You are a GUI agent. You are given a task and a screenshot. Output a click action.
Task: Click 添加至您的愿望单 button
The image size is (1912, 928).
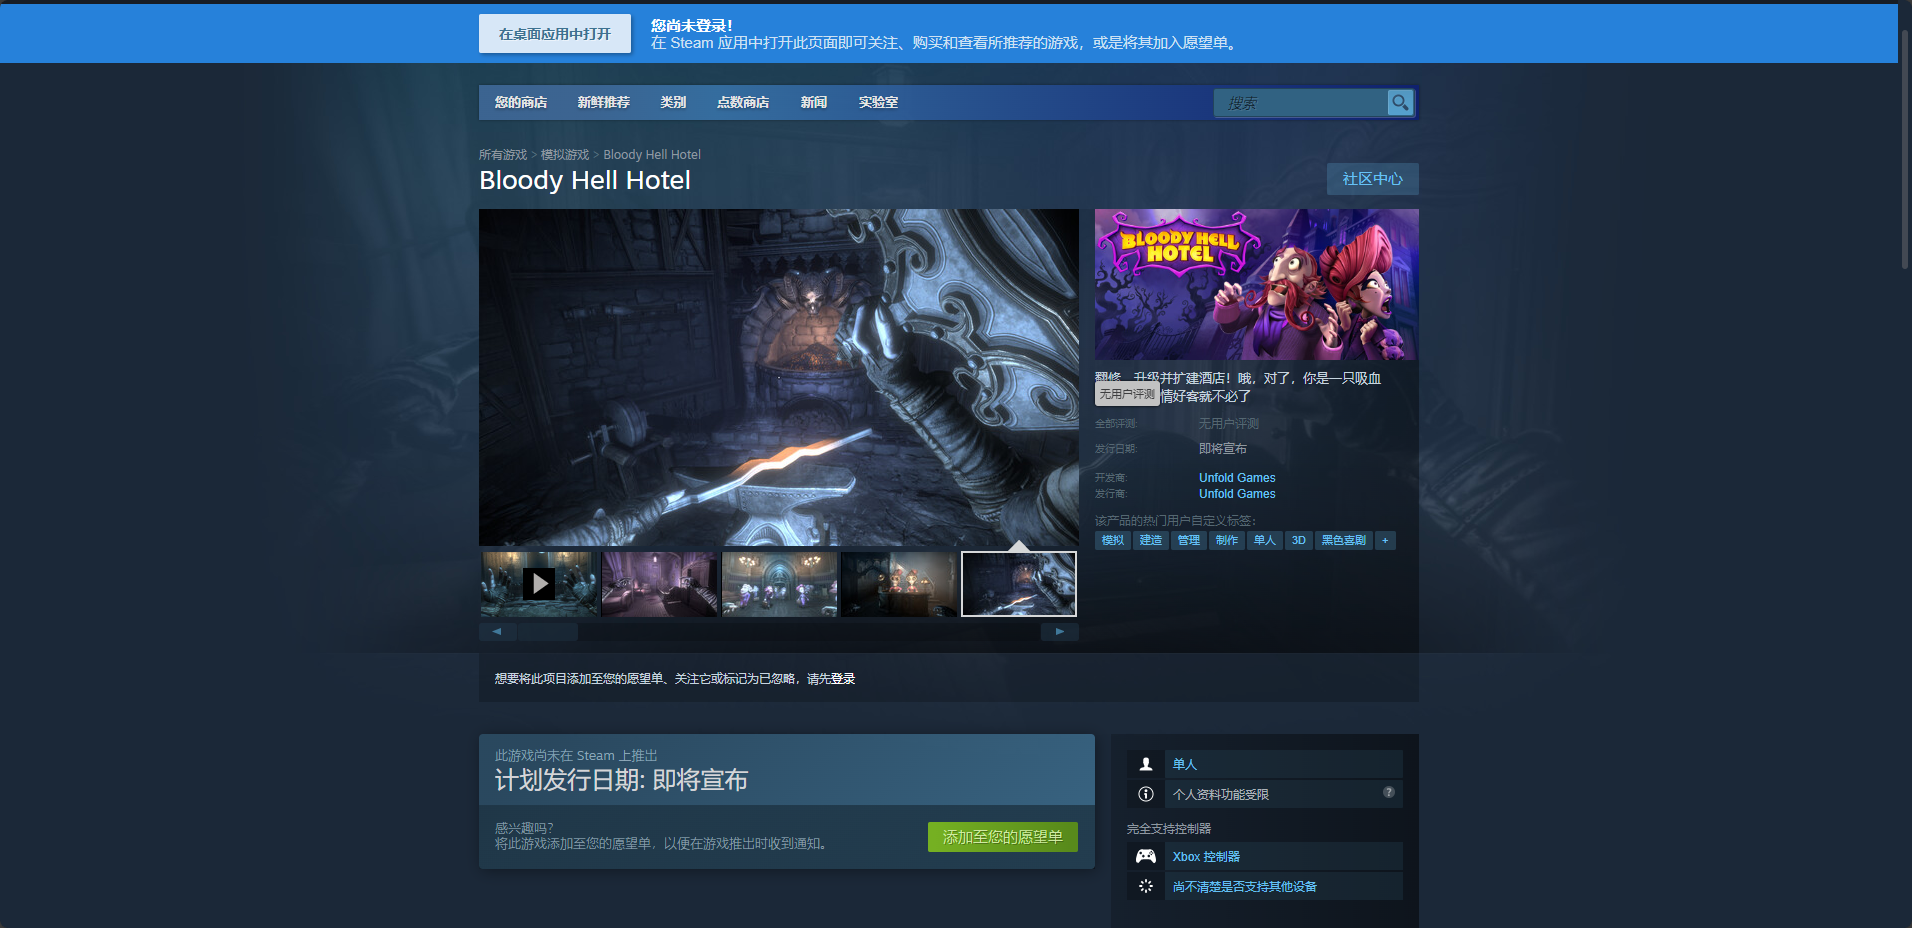[1003, 837]
